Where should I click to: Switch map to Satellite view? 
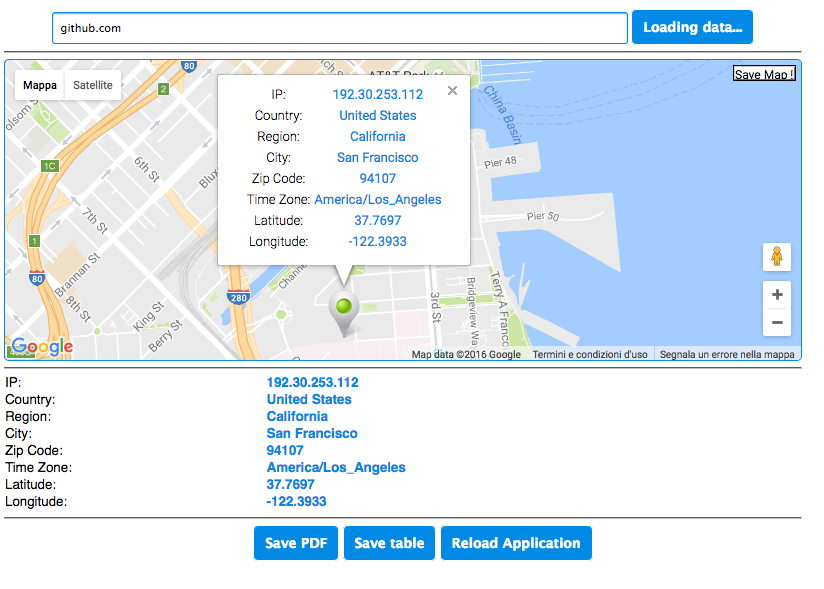pyautogui.click(x=92, y=85)
